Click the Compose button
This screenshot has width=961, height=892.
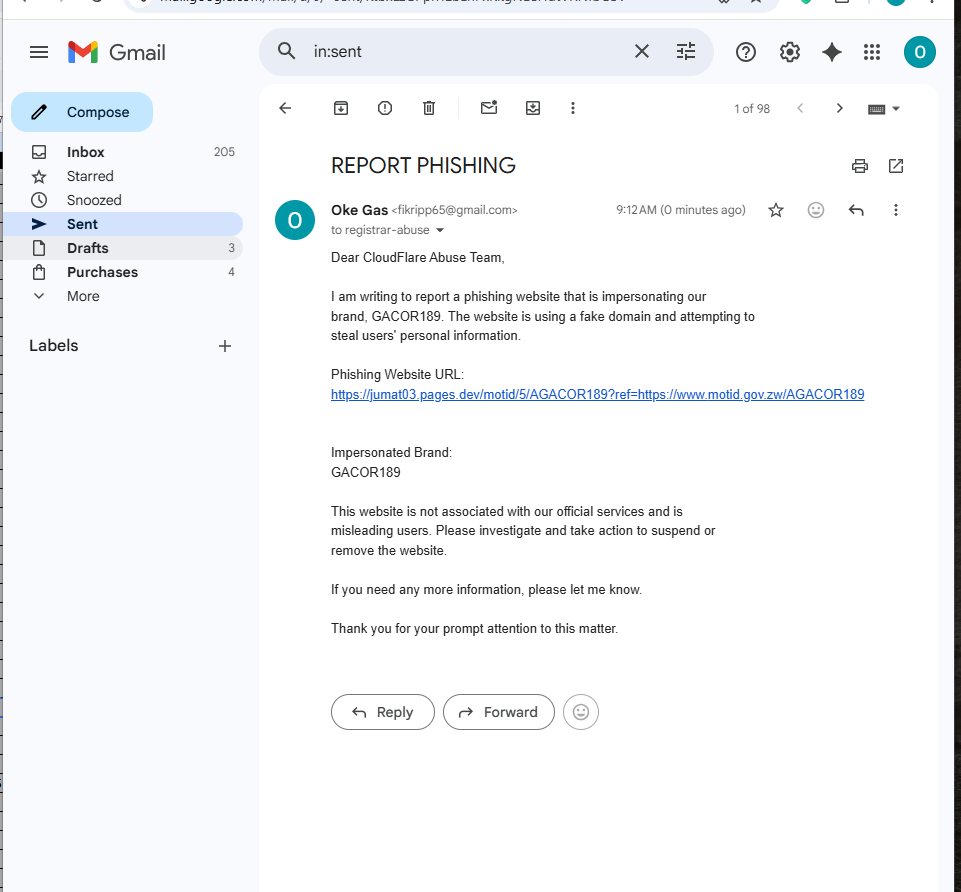82,112
